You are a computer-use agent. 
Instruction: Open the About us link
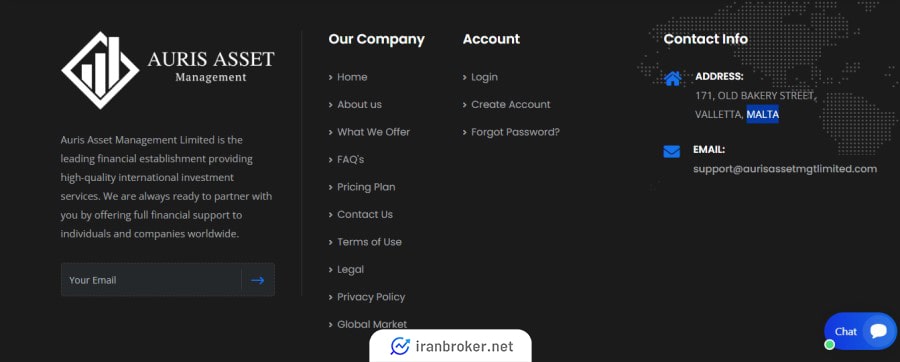359,104
